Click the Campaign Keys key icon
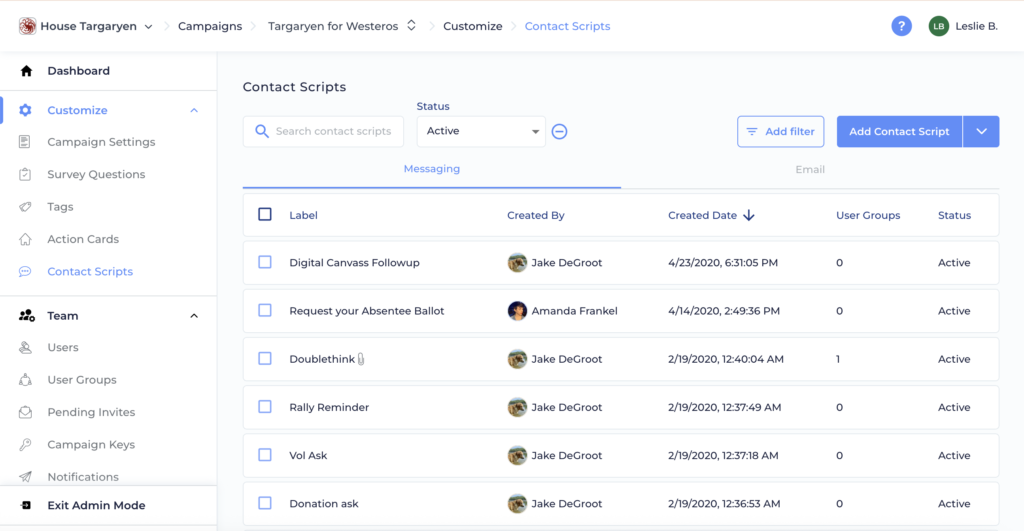This screenshot has height=531, width=1024. pos(25,444)
